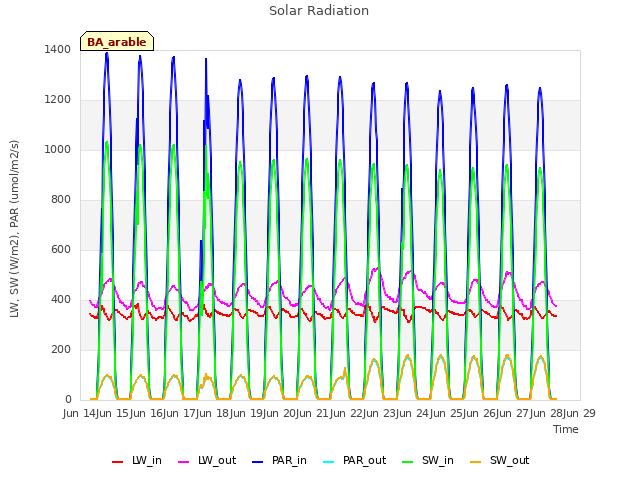The image size is (640, 480).
Task: Click the Jun 22 x-axis tick label
Action: 347,413
